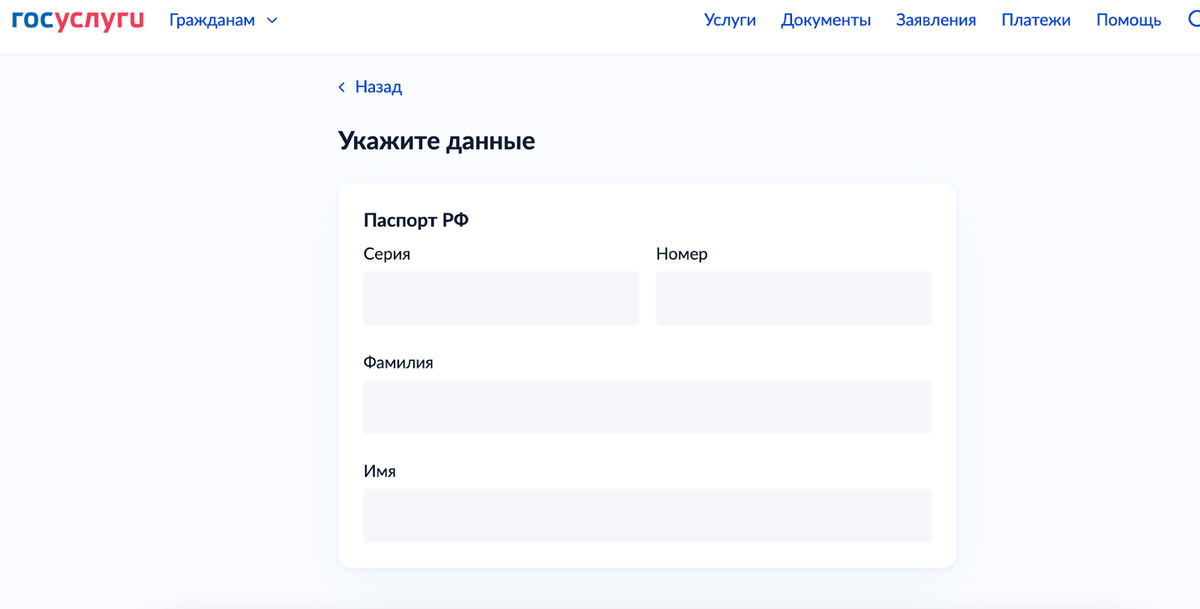Open the Помощь section
1200x609 pixels.
[1128, 19]
